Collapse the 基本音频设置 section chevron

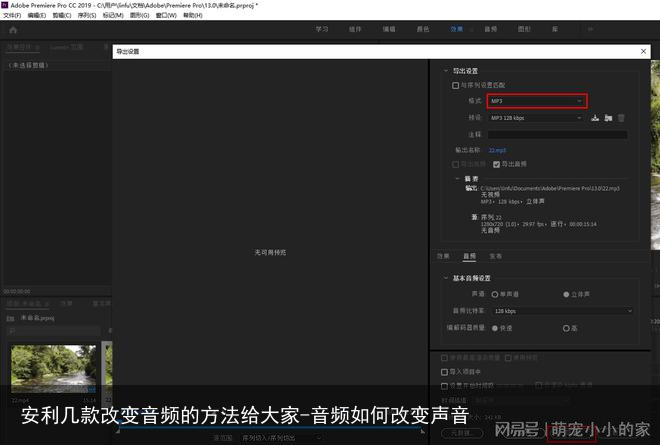(446, 278)
